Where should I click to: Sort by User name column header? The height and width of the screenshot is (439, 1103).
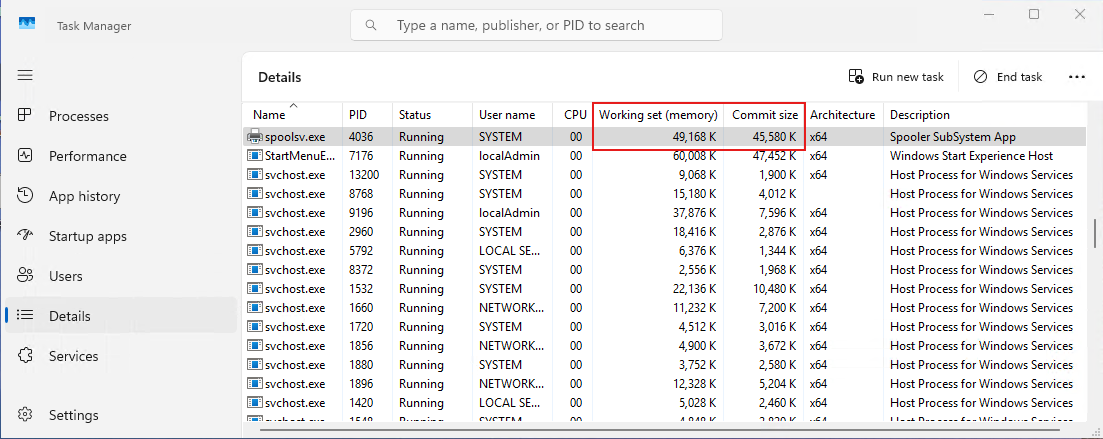514,115
